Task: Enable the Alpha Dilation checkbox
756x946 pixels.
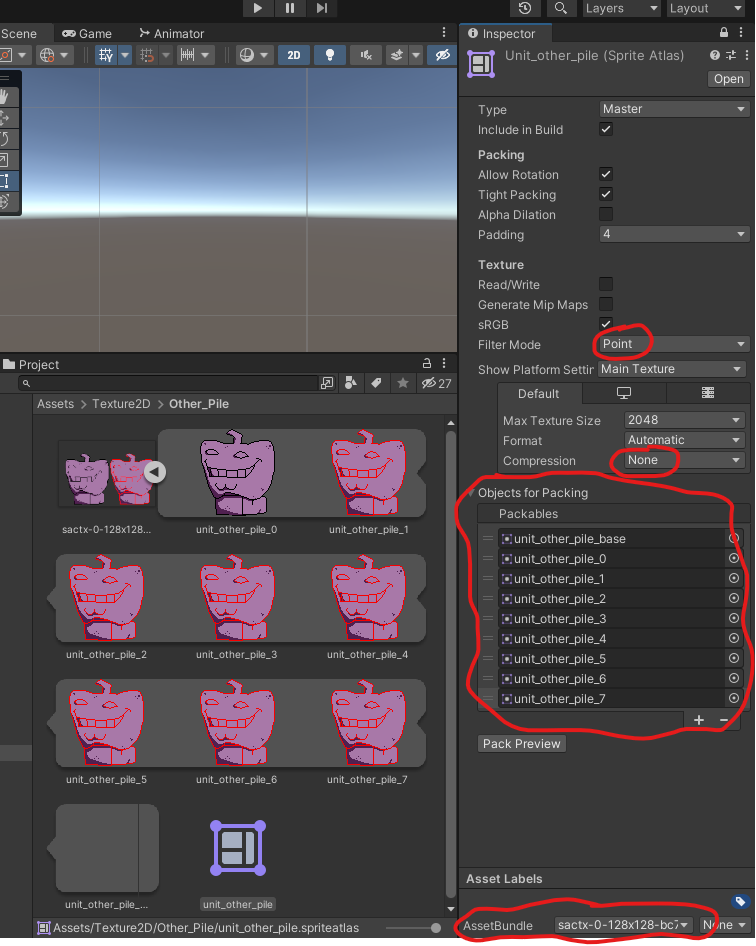Action: (605, 215)
